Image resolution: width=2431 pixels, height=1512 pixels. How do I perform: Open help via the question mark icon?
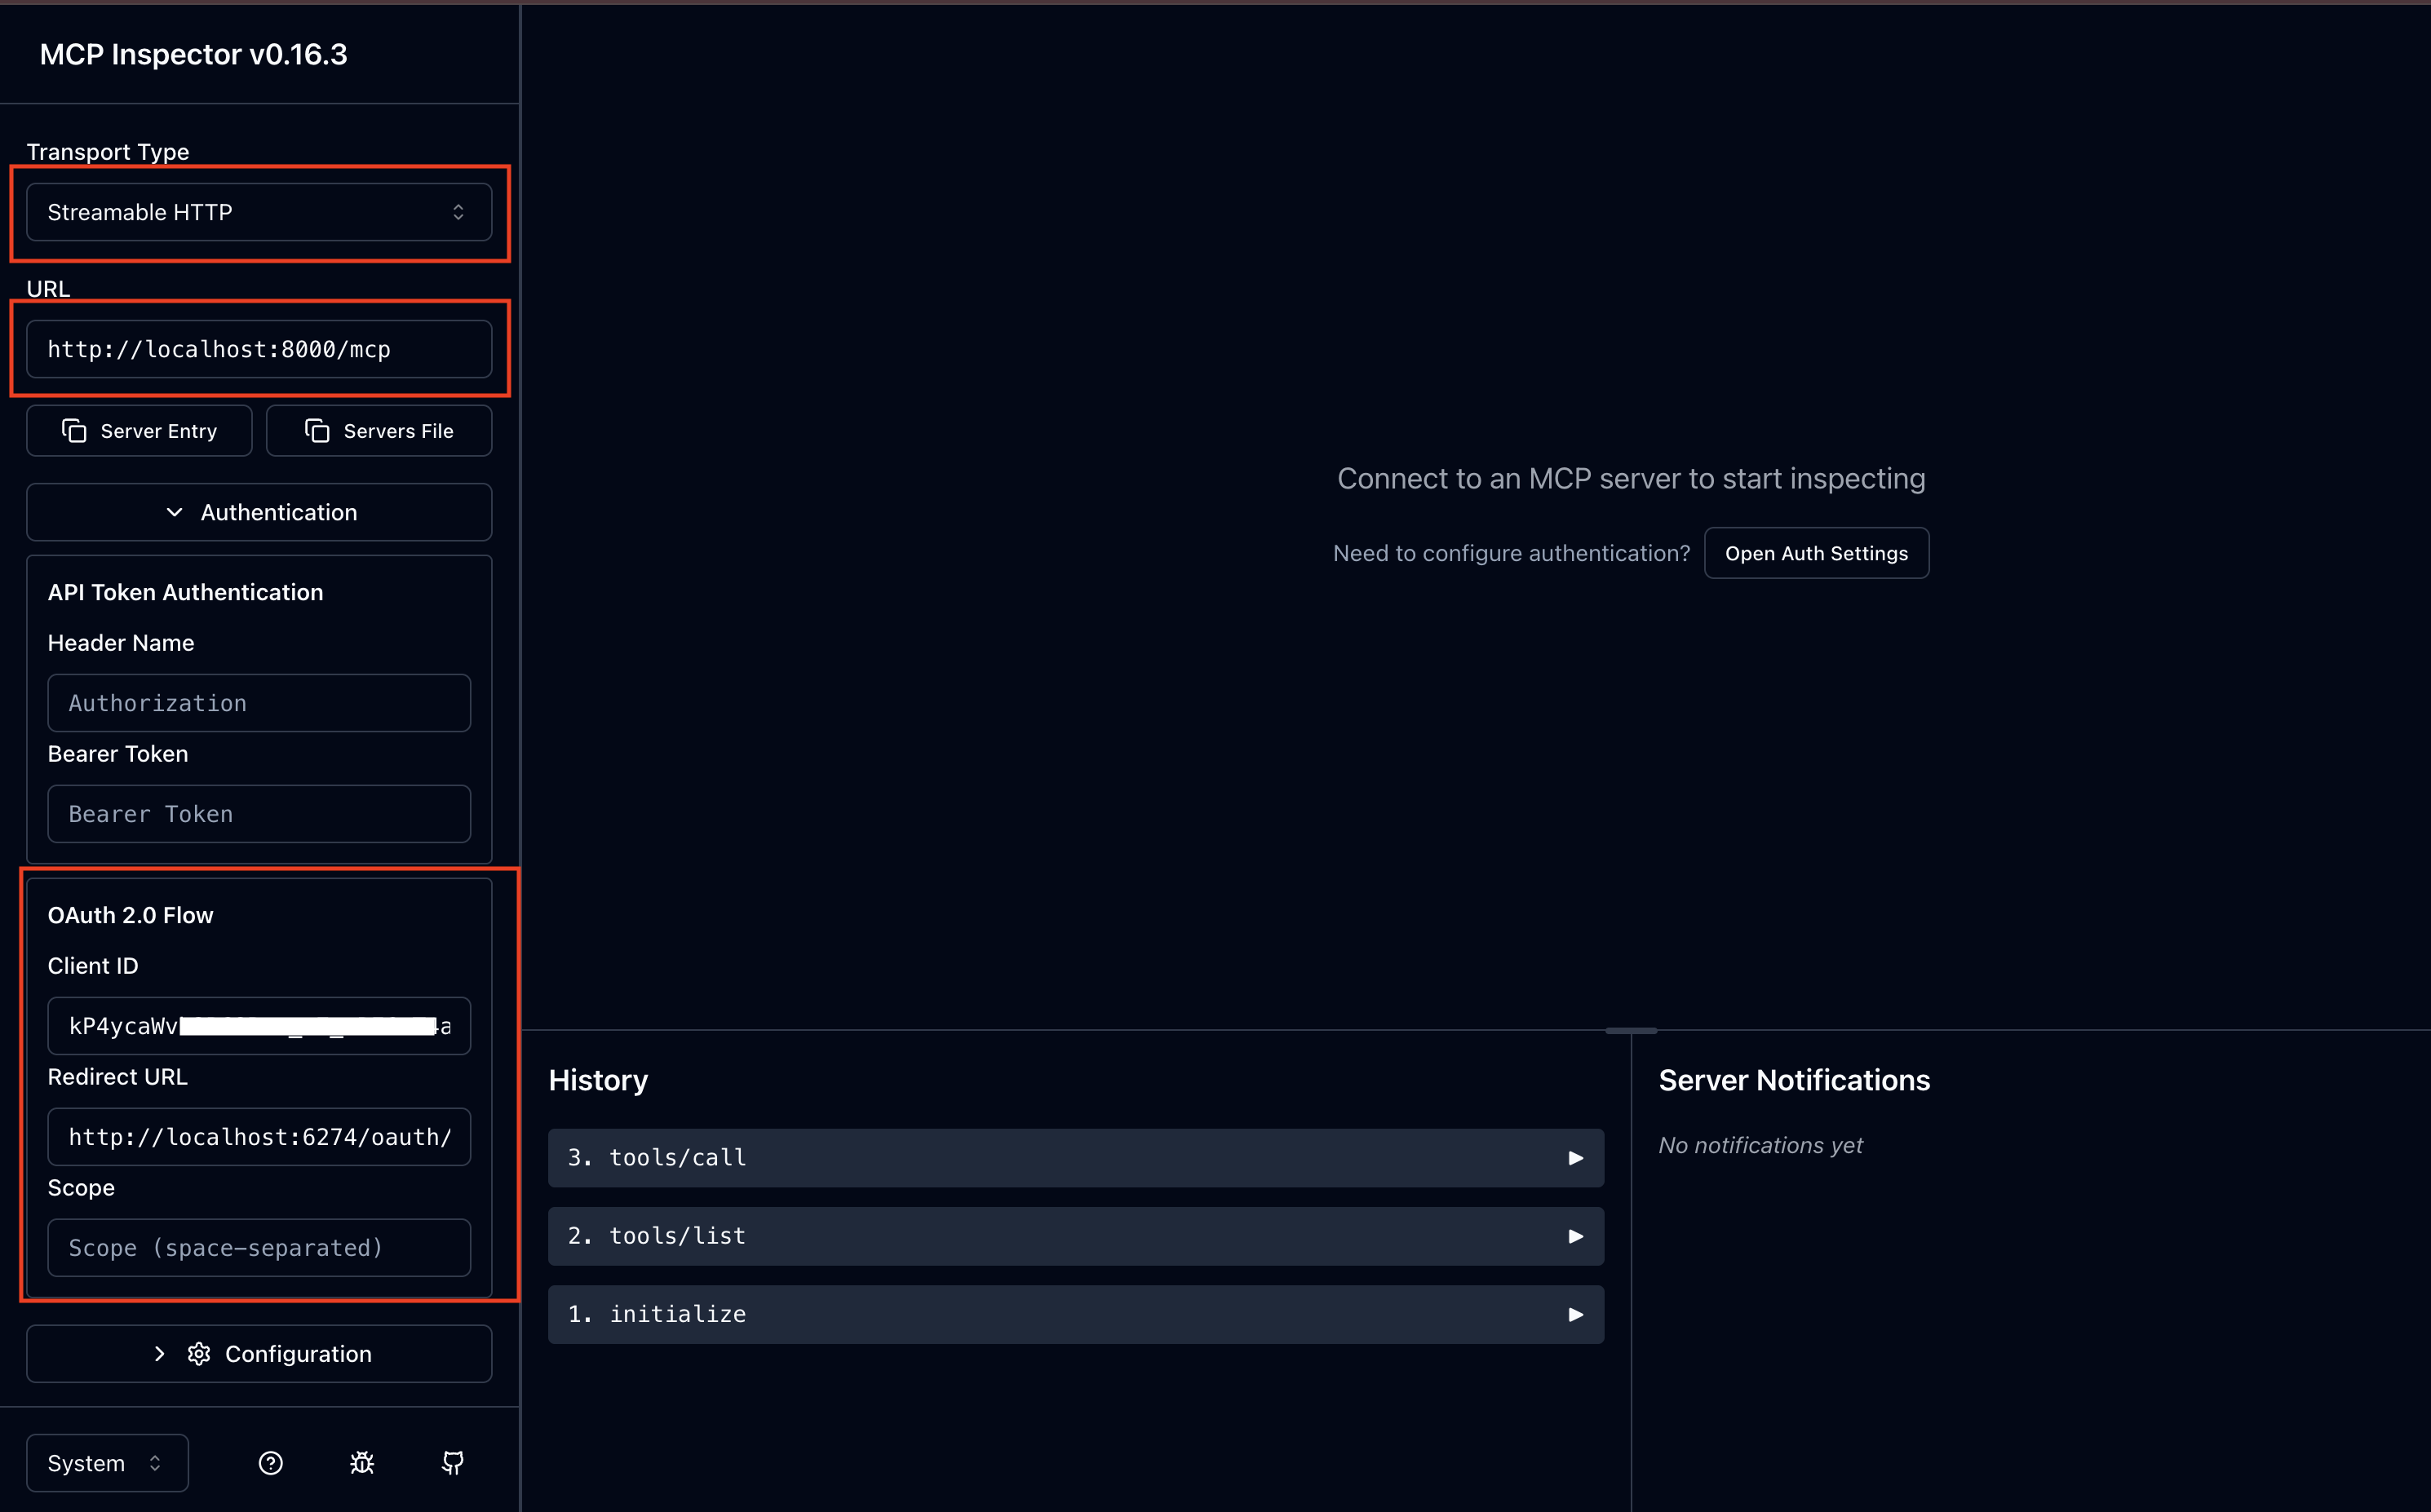tap(270, 1463)
